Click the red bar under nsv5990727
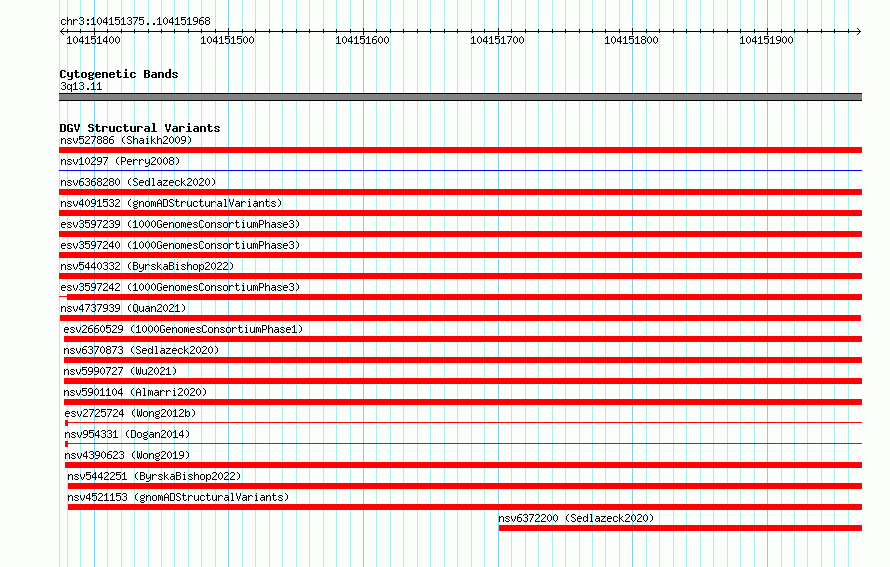890x567 pixels. point(463,381)
